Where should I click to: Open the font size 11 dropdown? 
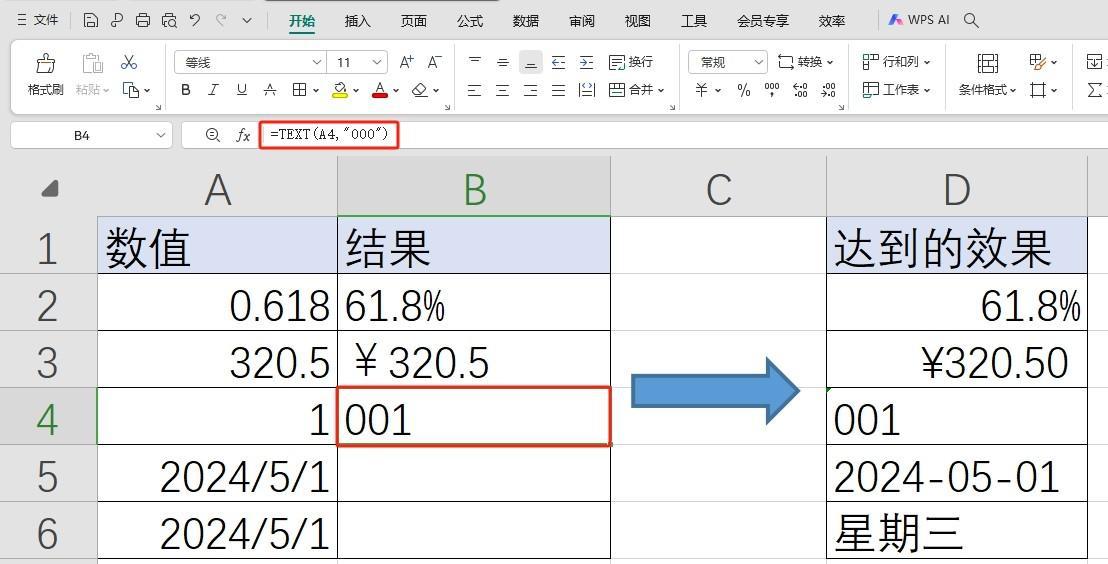[x=378, y=63]
